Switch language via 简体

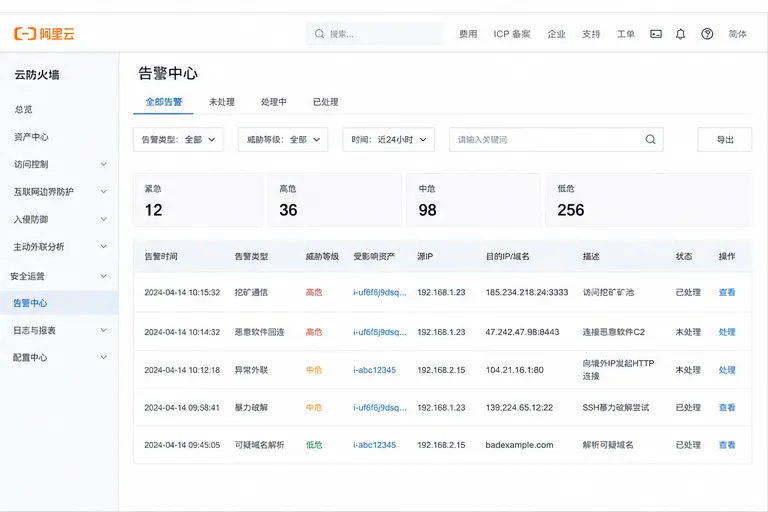tap(737, 34)
